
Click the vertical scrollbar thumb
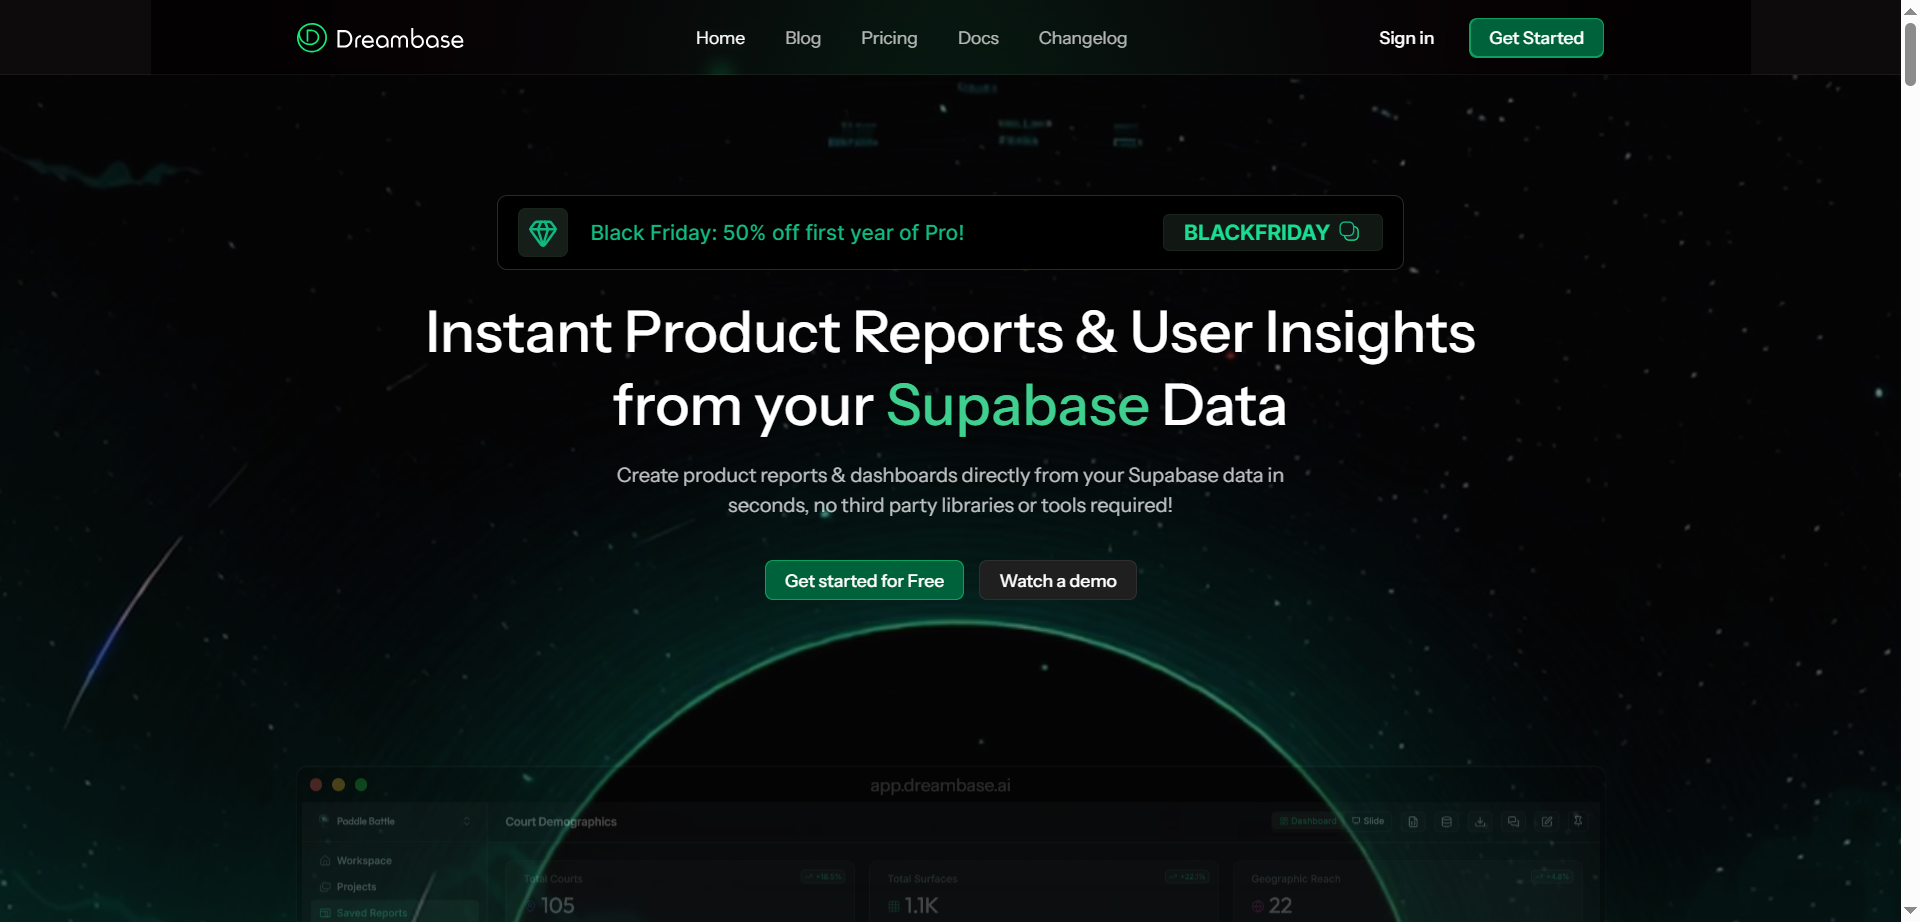(1910, 53)
